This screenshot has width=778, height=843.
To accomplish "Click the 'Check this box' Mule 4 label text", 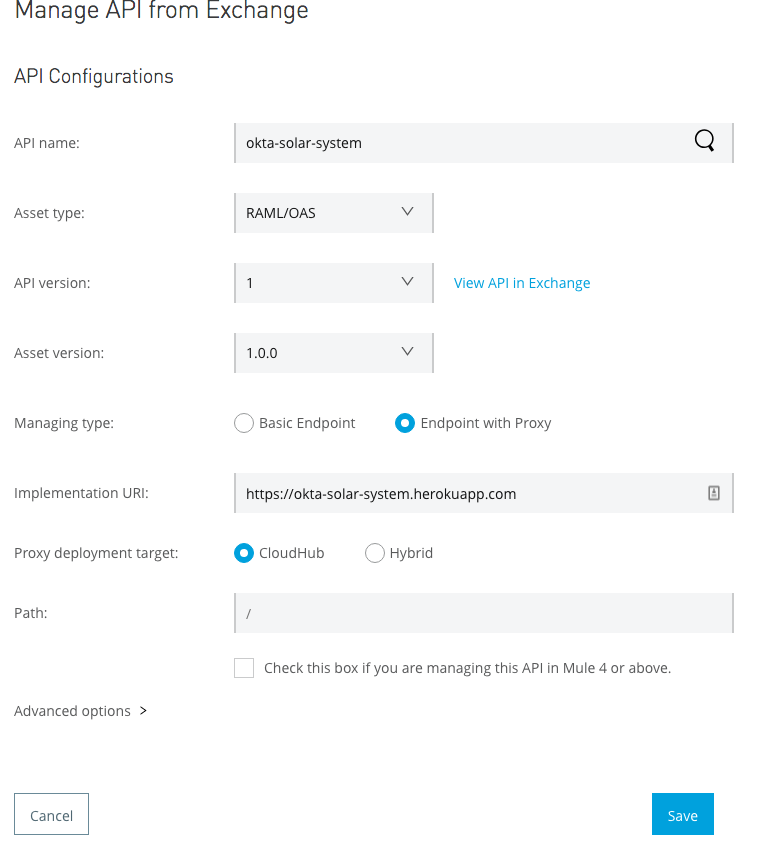I will pyautogui.click(x=467, y=668).
